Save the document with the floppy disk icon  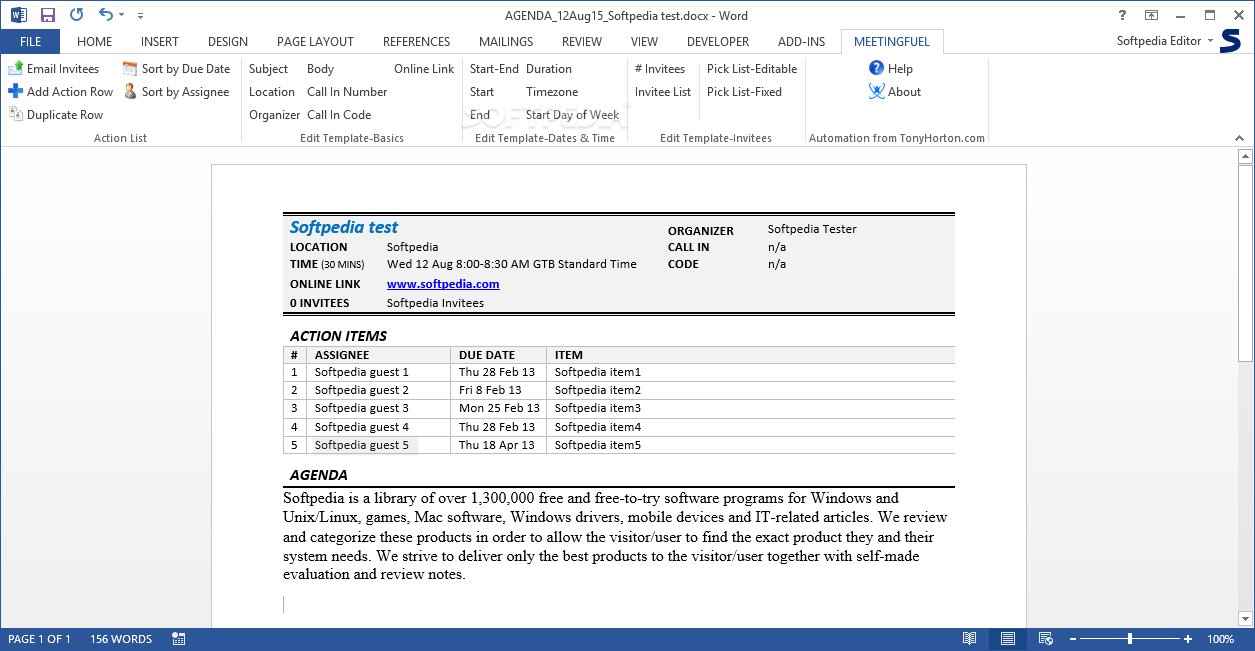pyautogui.click(x=48, y=15)
